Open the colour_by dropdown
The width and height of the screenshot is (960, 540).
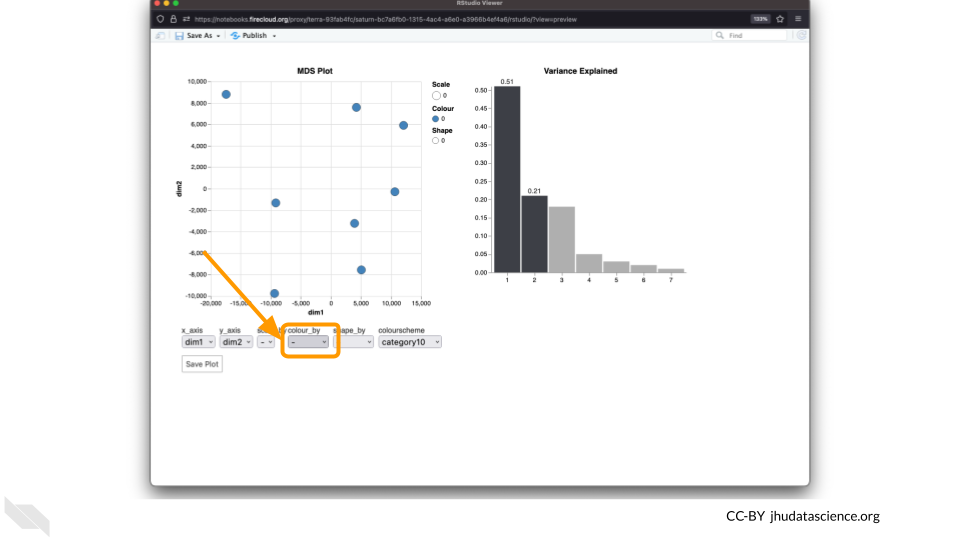click(308, 342)
